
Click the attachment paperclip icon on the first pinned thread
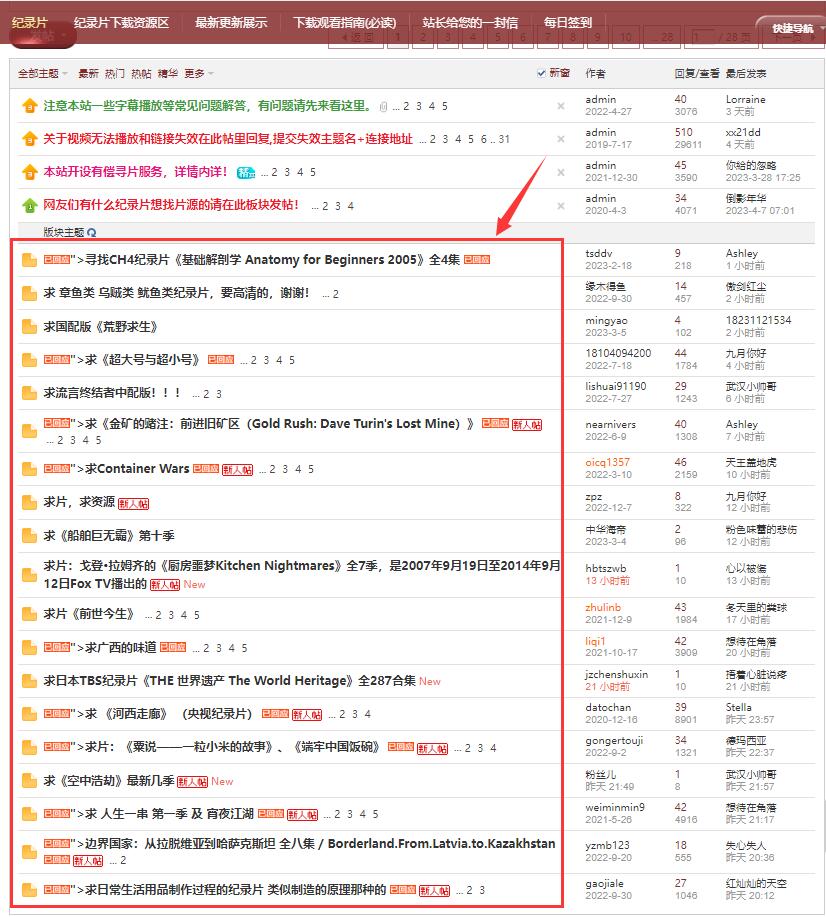coord(383,107)
